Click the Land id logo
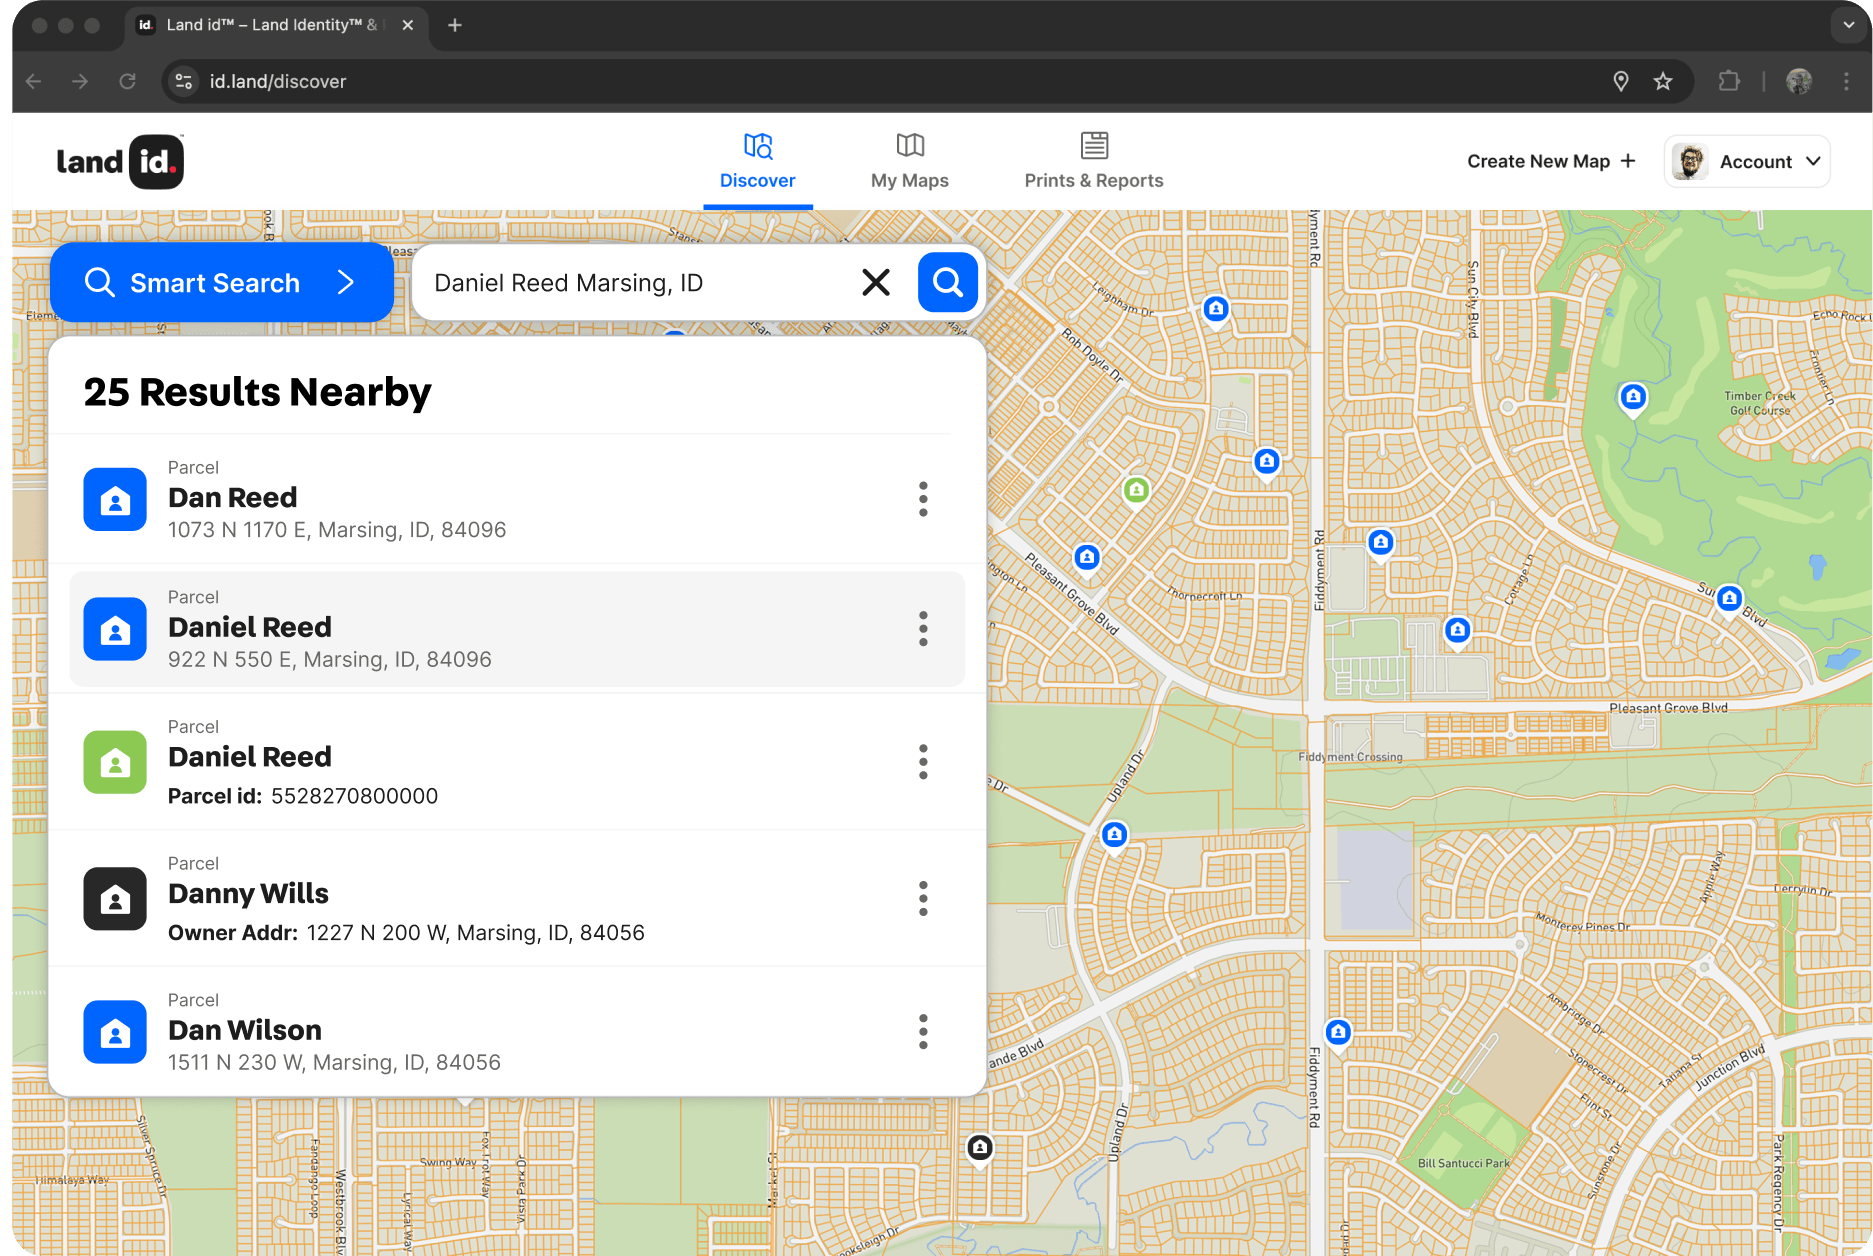This screenshot has width=1873, height=1256. [120, 161]
